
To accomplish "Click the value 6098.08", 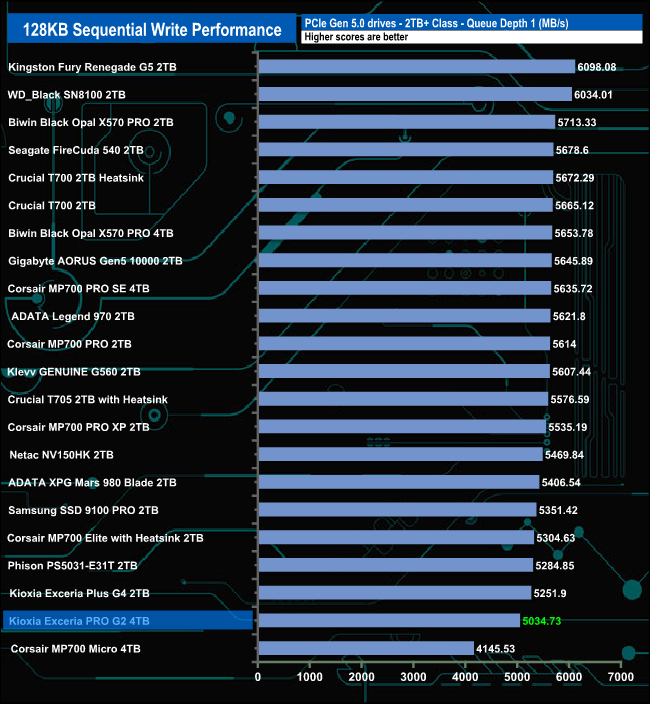I will (x=597, y=67).
